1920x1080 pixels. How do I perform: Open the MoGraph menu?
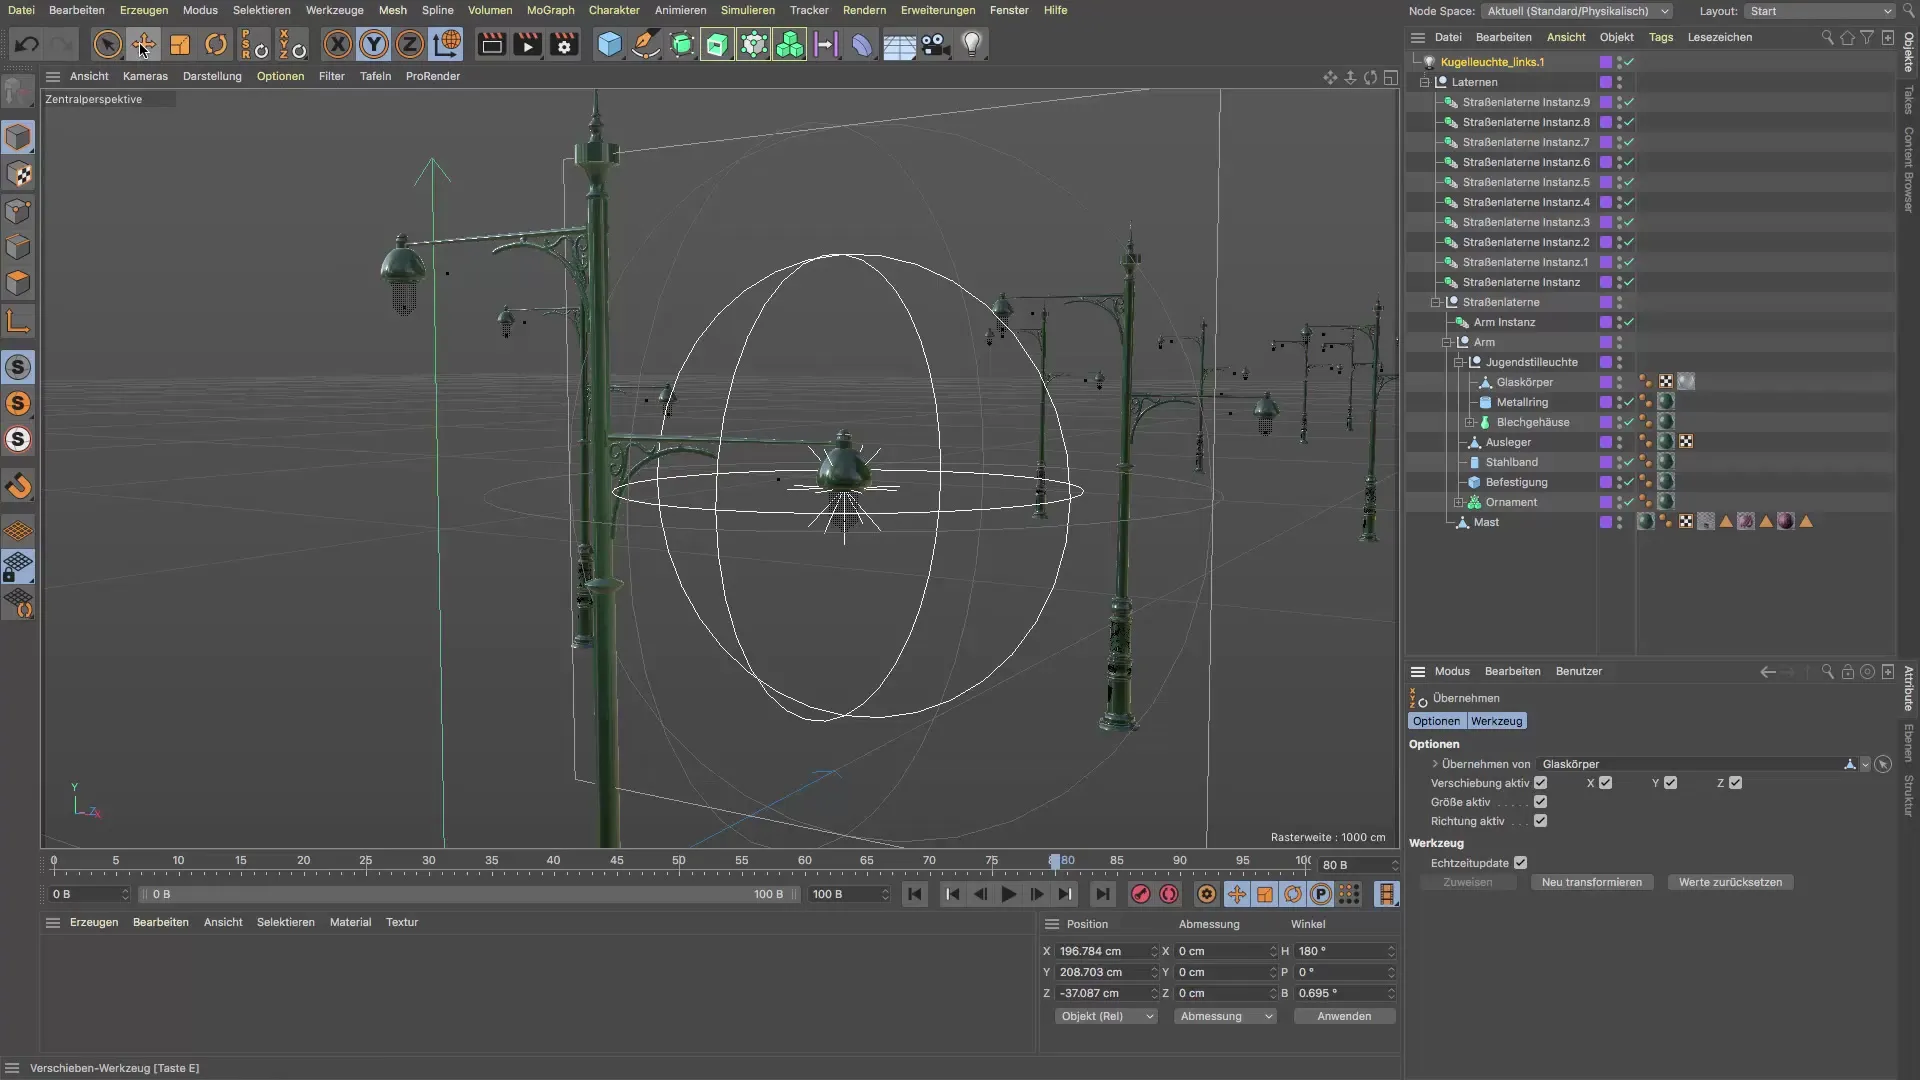click(551, 10)
